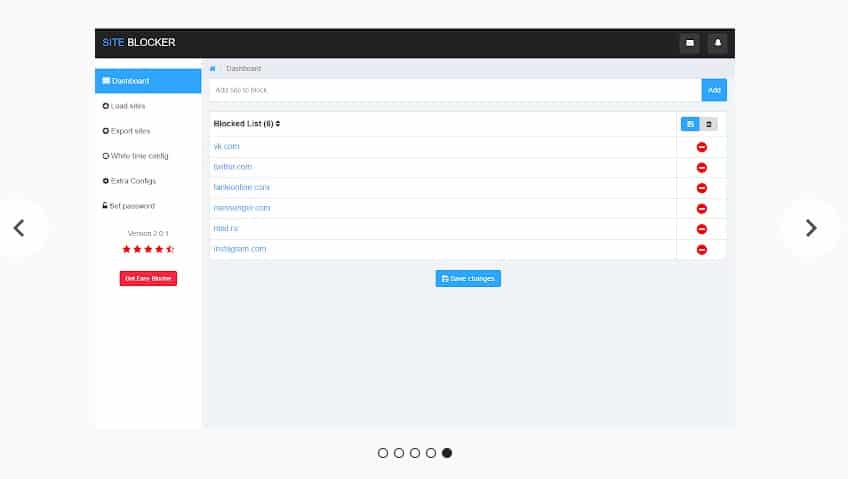Click the Dashboard breadcrumb text
Viewport: 848px width, 479px height.
pos(243,69)
